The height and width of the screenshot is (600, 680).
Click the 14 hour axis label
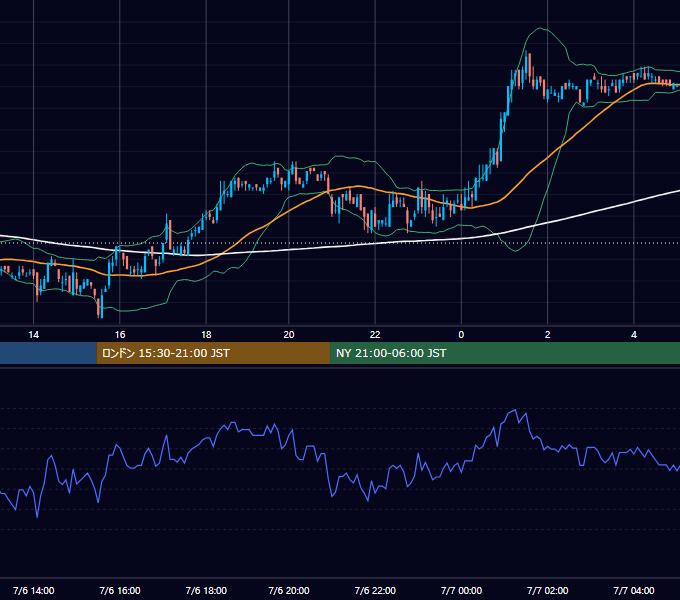click(33, 335)
